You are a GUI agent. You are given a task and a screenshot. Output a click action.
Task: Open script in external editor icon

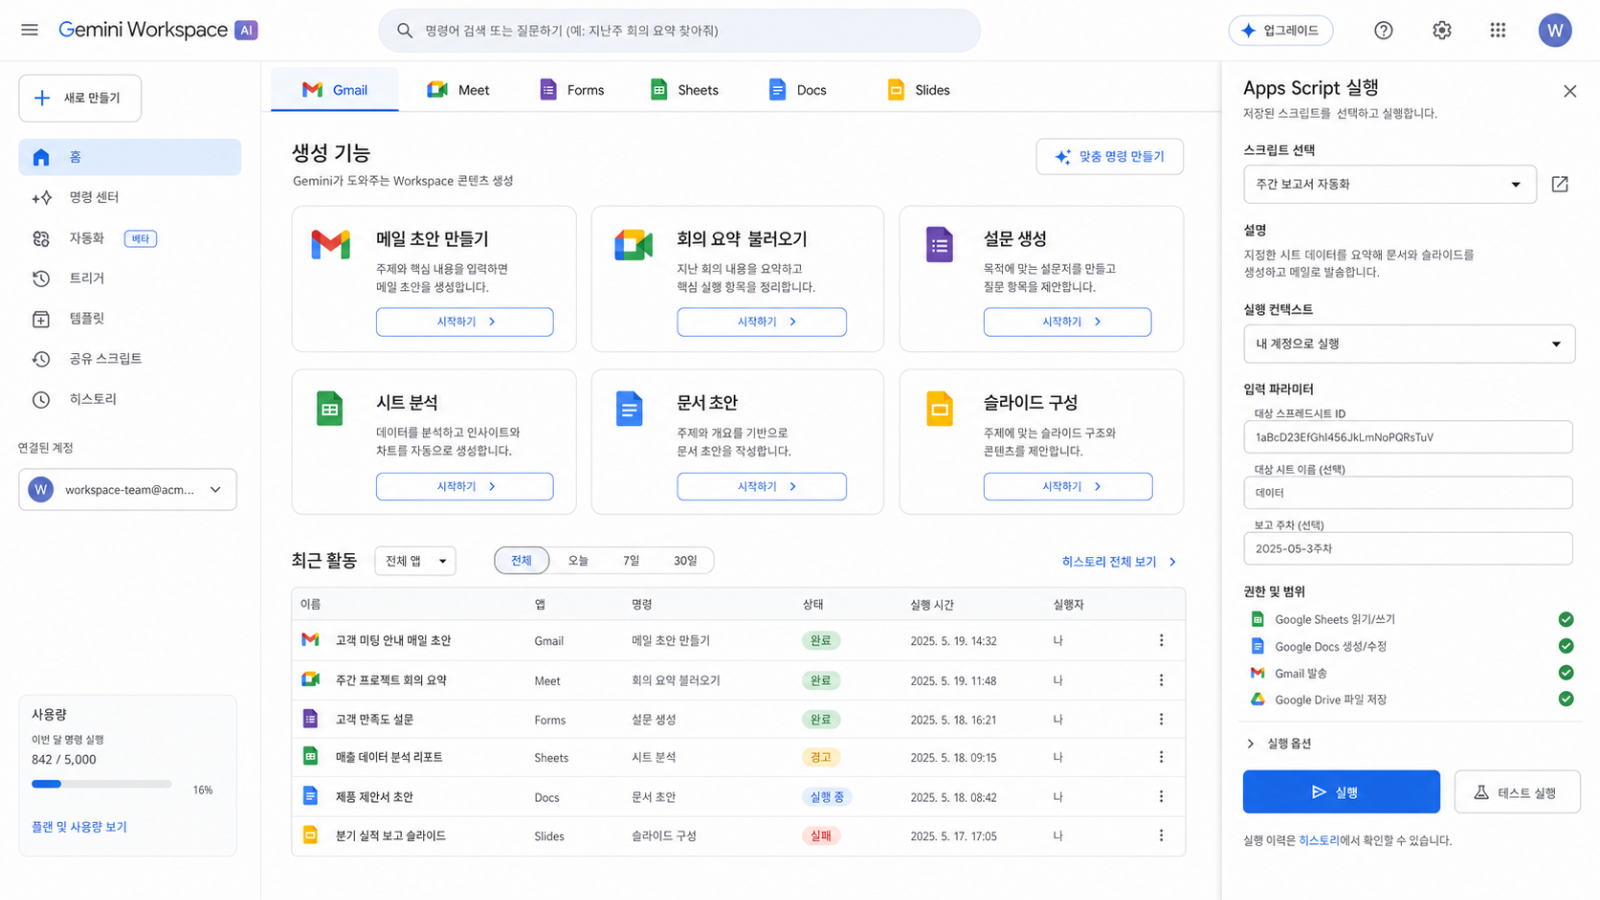1560,184
